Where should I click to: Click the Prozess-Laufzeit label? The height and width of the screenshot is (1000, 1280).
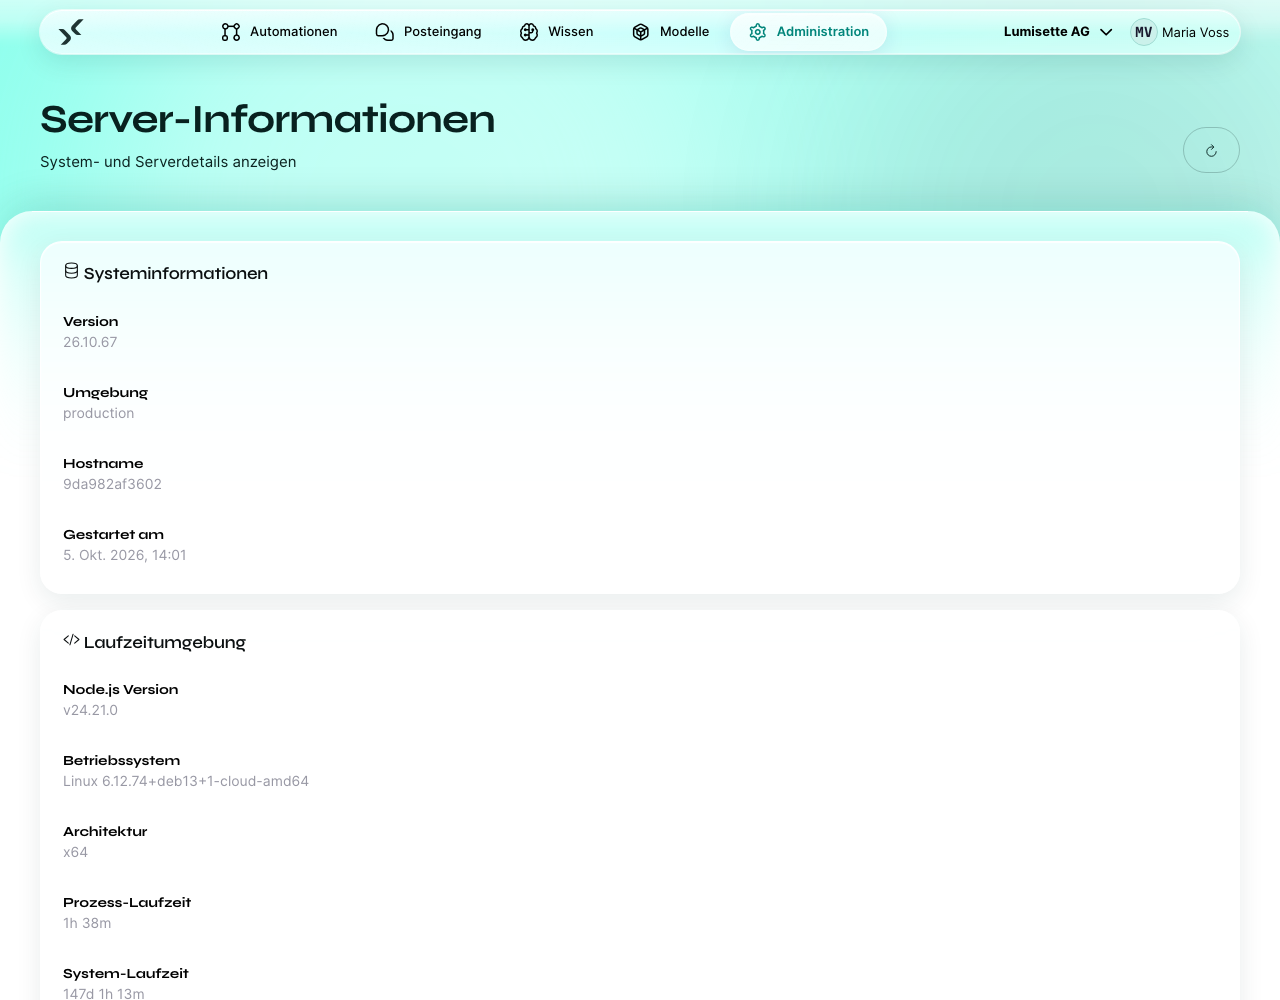[x=127, y=902]
